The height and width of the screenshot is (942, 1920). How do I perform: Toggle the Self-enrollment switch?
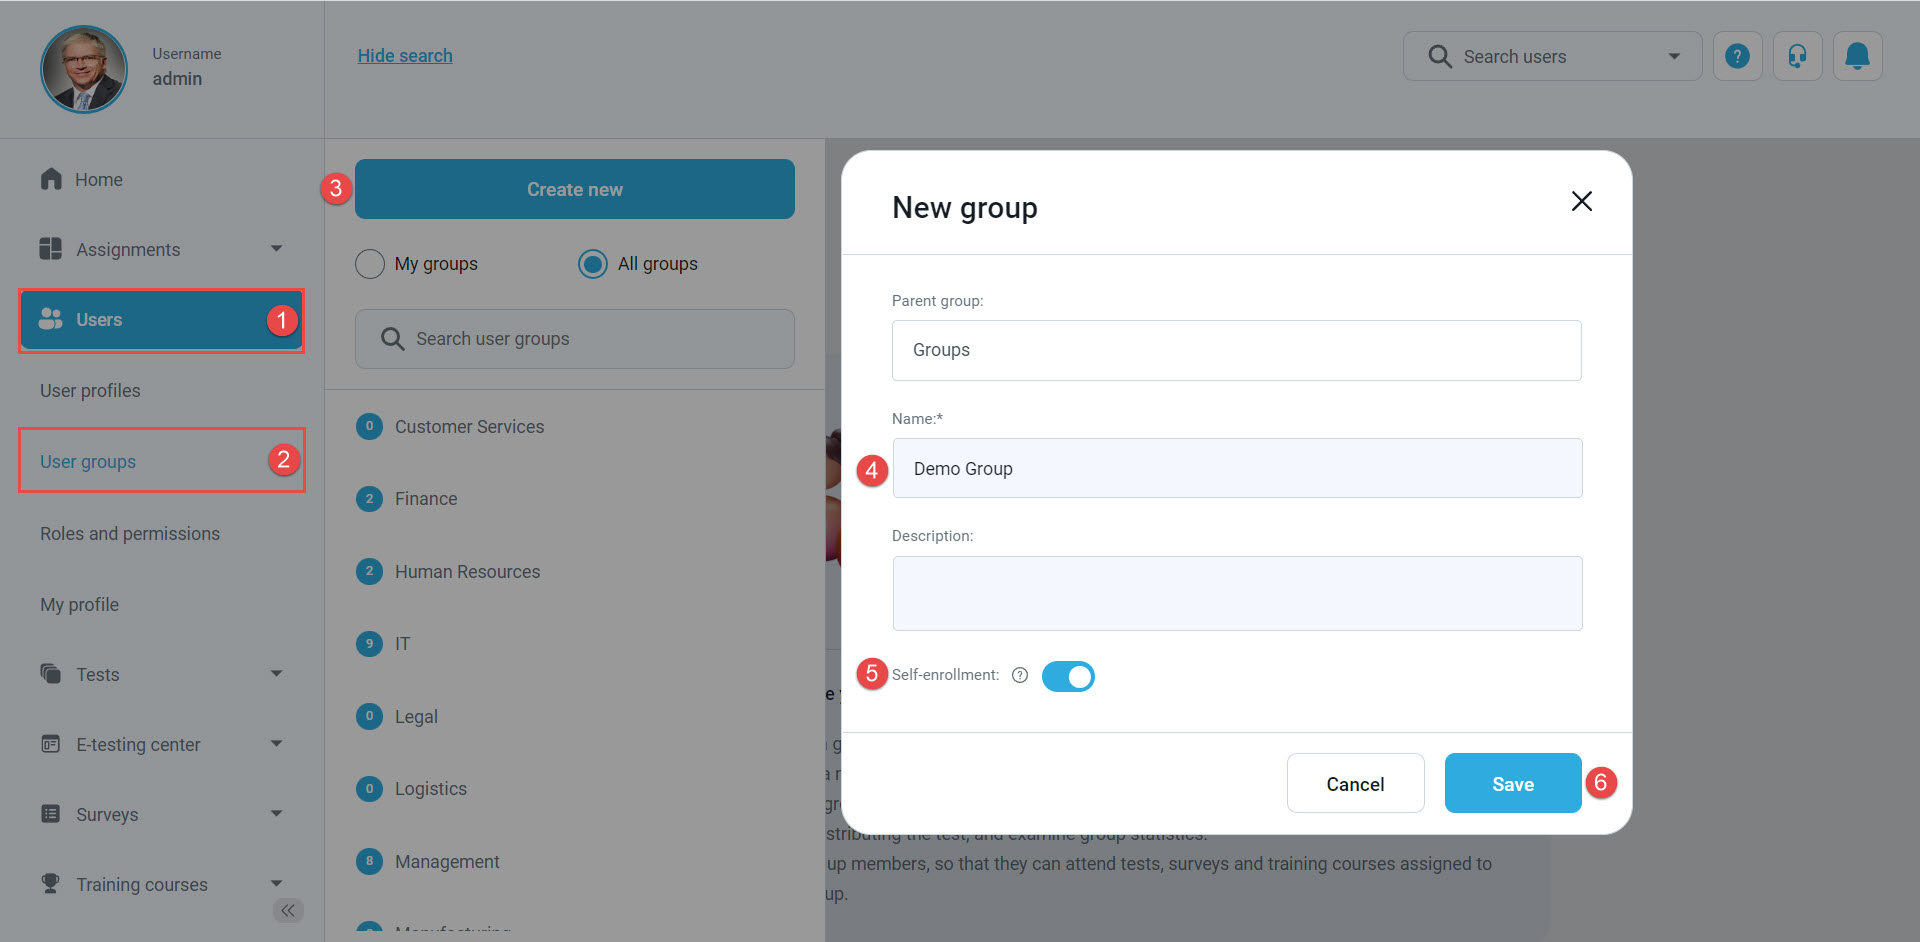(1068, 677)
